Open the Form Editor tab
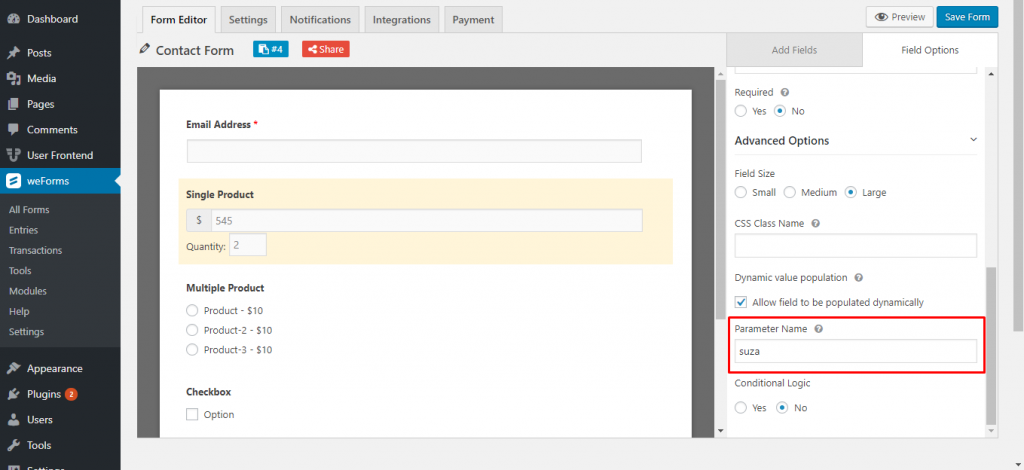1024x470 pixels. point(179,20)
